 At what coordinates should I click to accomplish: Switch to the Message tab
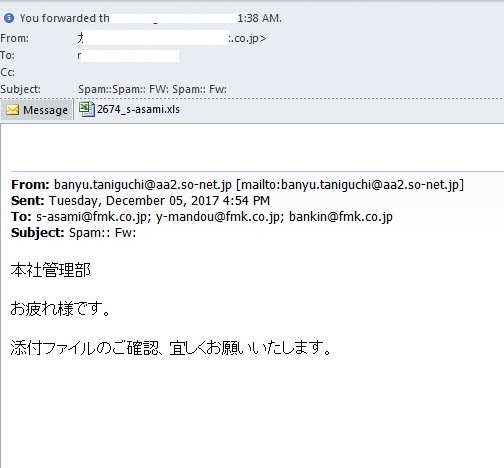pos(37,110)
